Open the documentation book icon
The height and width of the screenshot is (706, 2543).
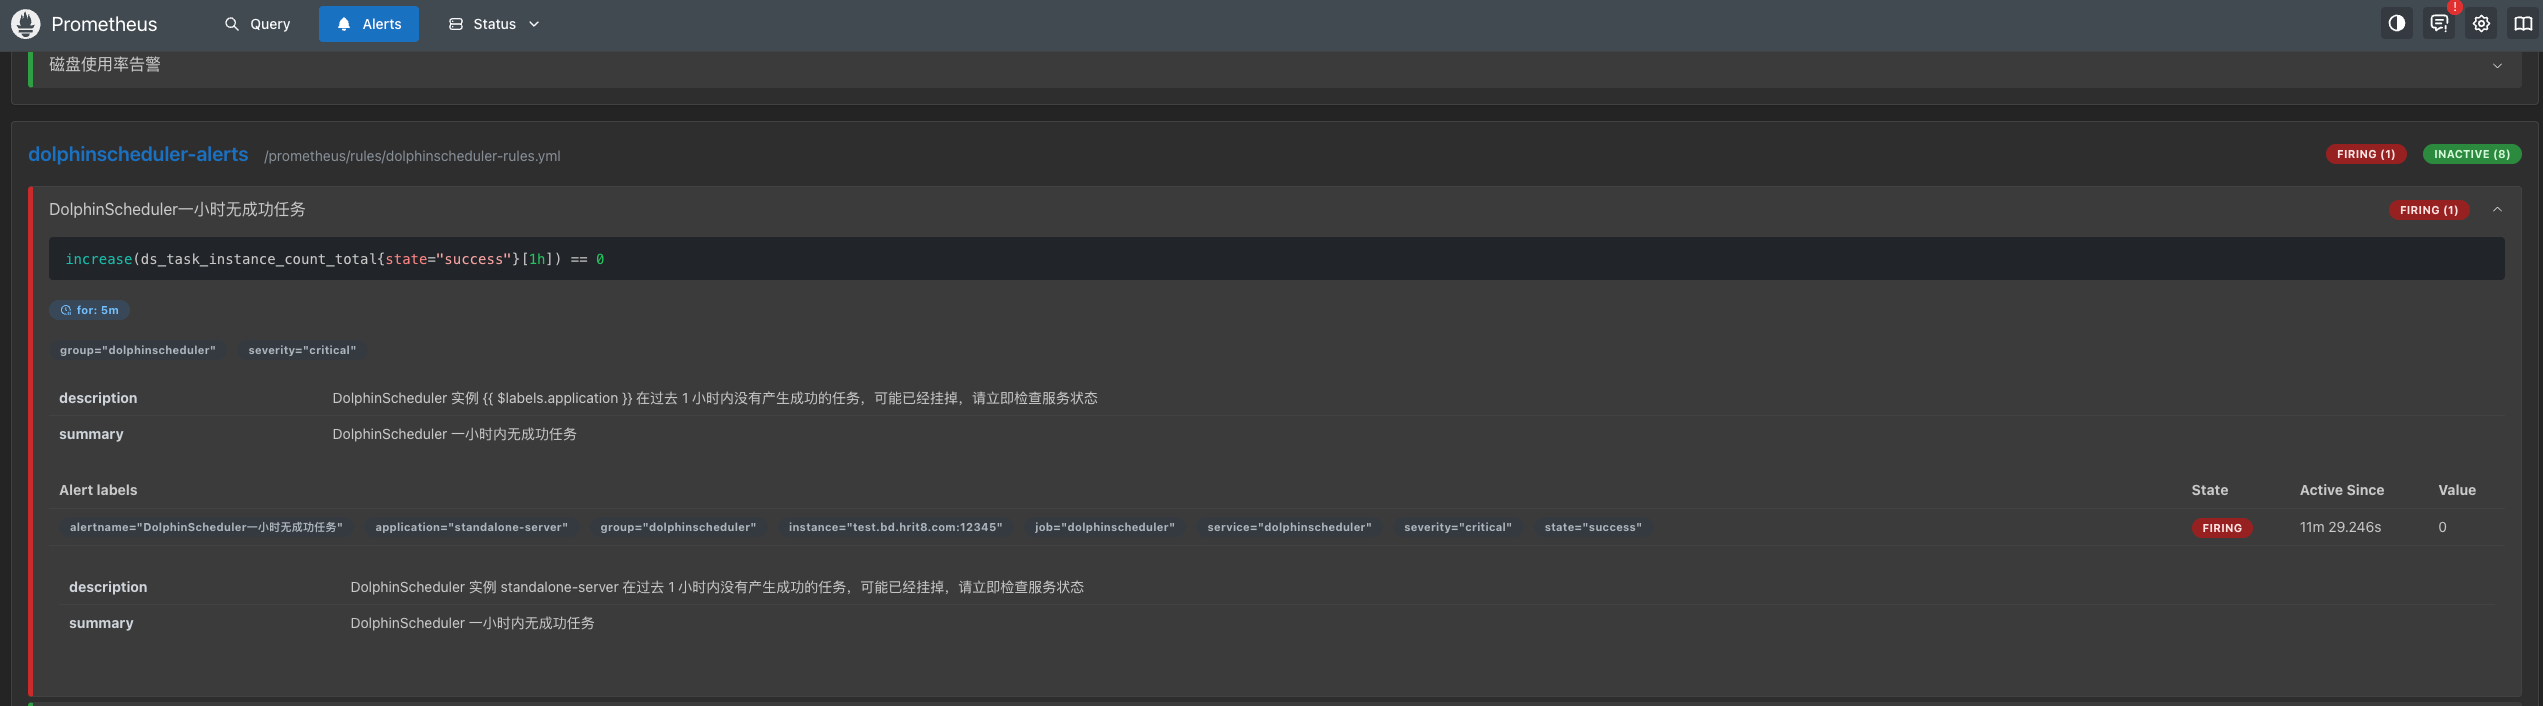pos(2523,24)
